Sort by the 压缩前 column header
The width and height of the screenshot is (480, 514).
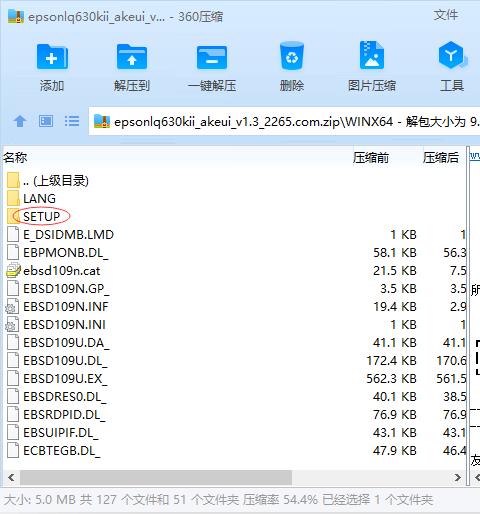(x=371, y=158)
